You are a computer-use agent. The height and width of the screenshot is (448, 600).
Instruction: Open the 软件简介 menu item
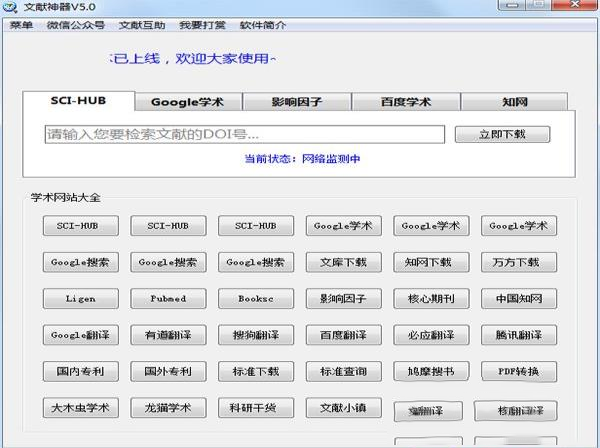[x=263, y=25]
